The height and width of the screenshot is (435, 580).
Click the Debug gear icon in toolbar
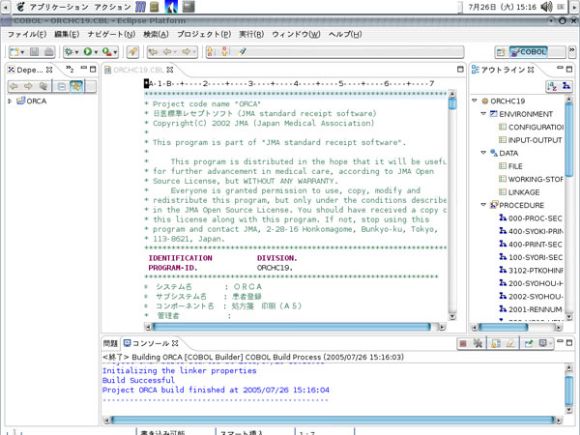[68, 52]
